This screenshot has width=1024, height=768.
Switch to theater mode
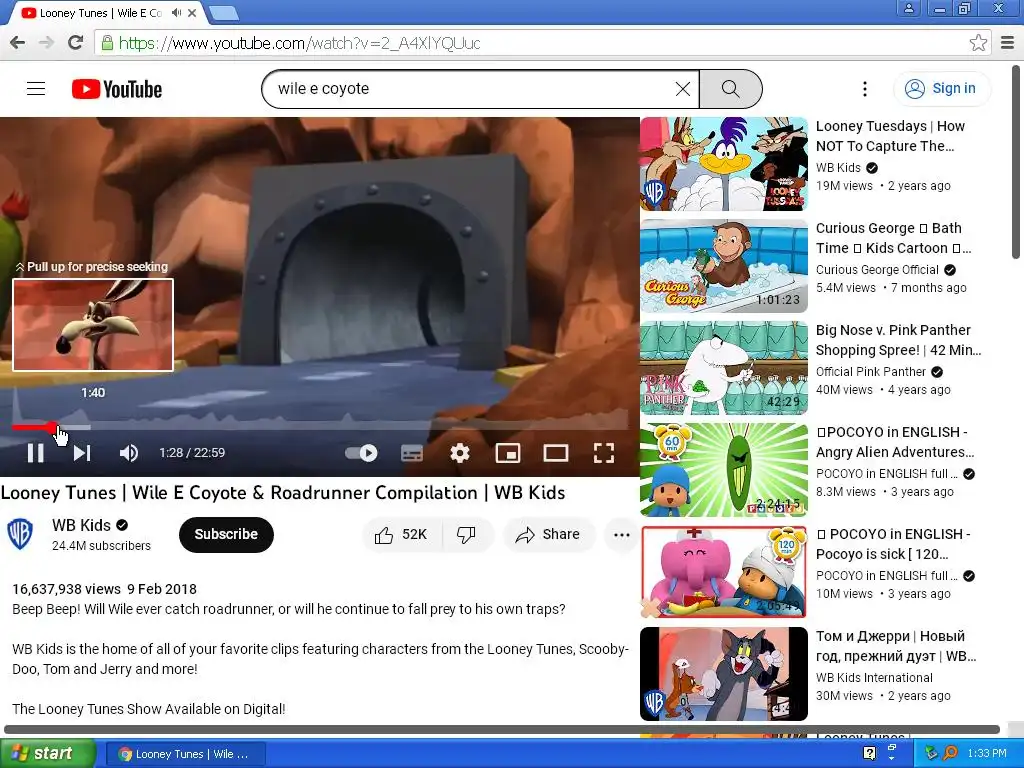point(556,453)
